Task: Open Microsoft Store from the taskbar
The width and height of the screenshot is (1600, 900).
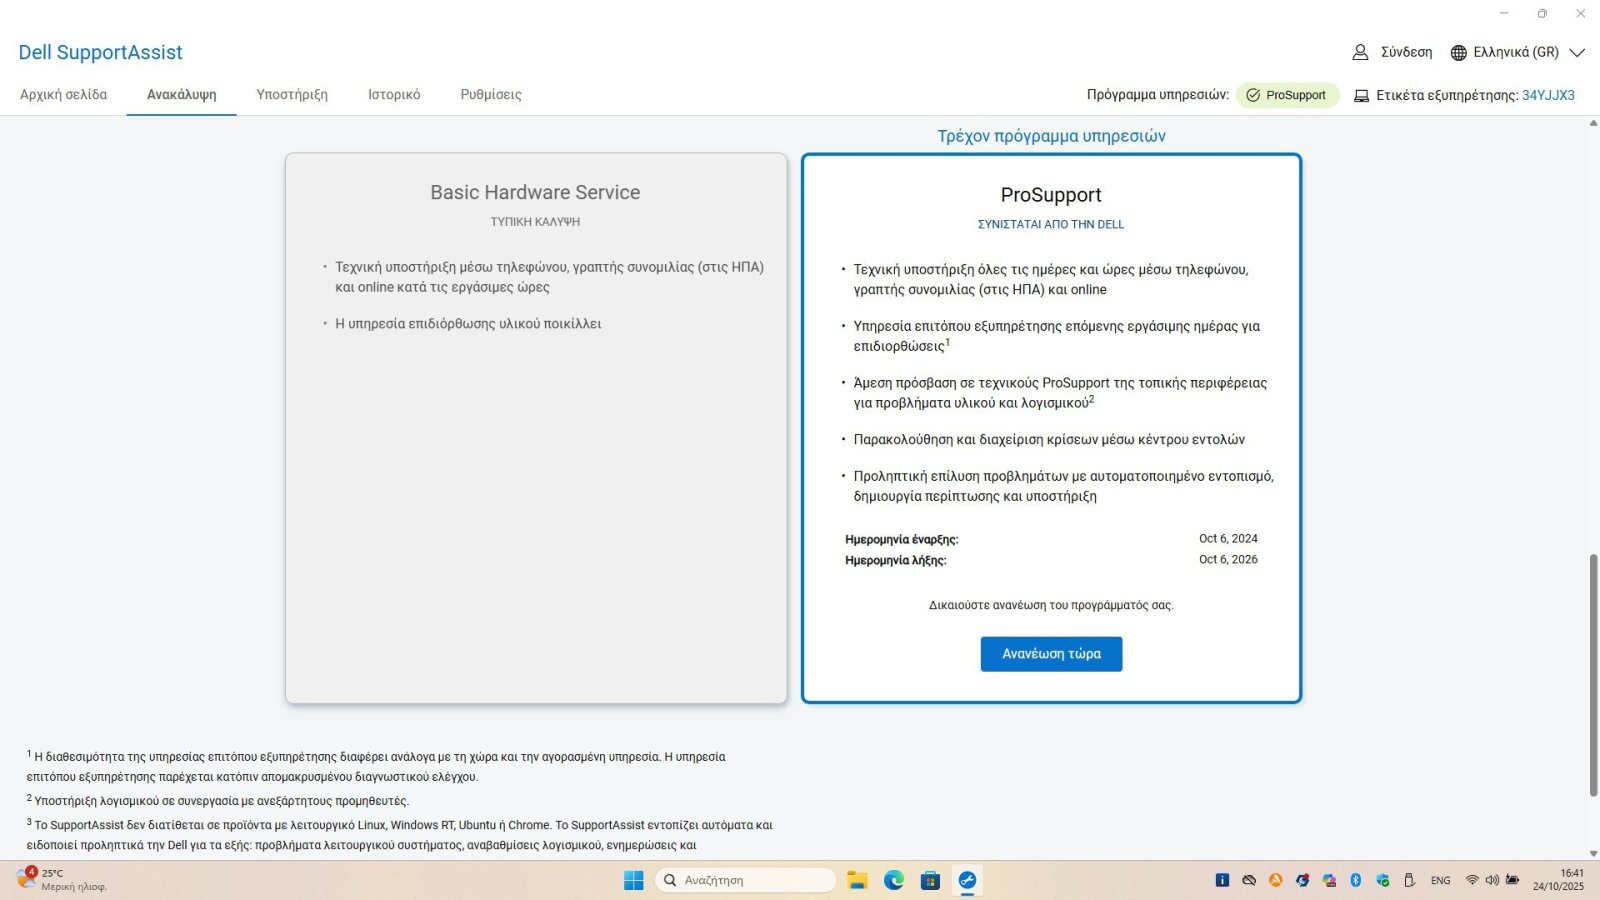Action: point(930,880)
